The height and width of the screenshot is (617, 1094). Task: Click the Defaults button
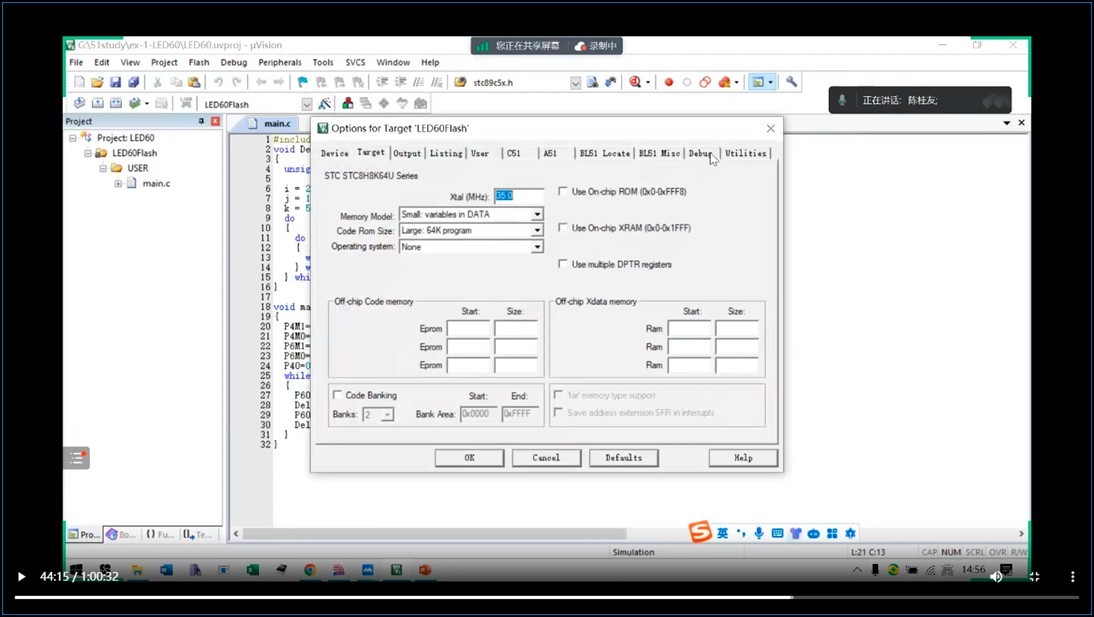pyautogui.click(x=623, y=458)
